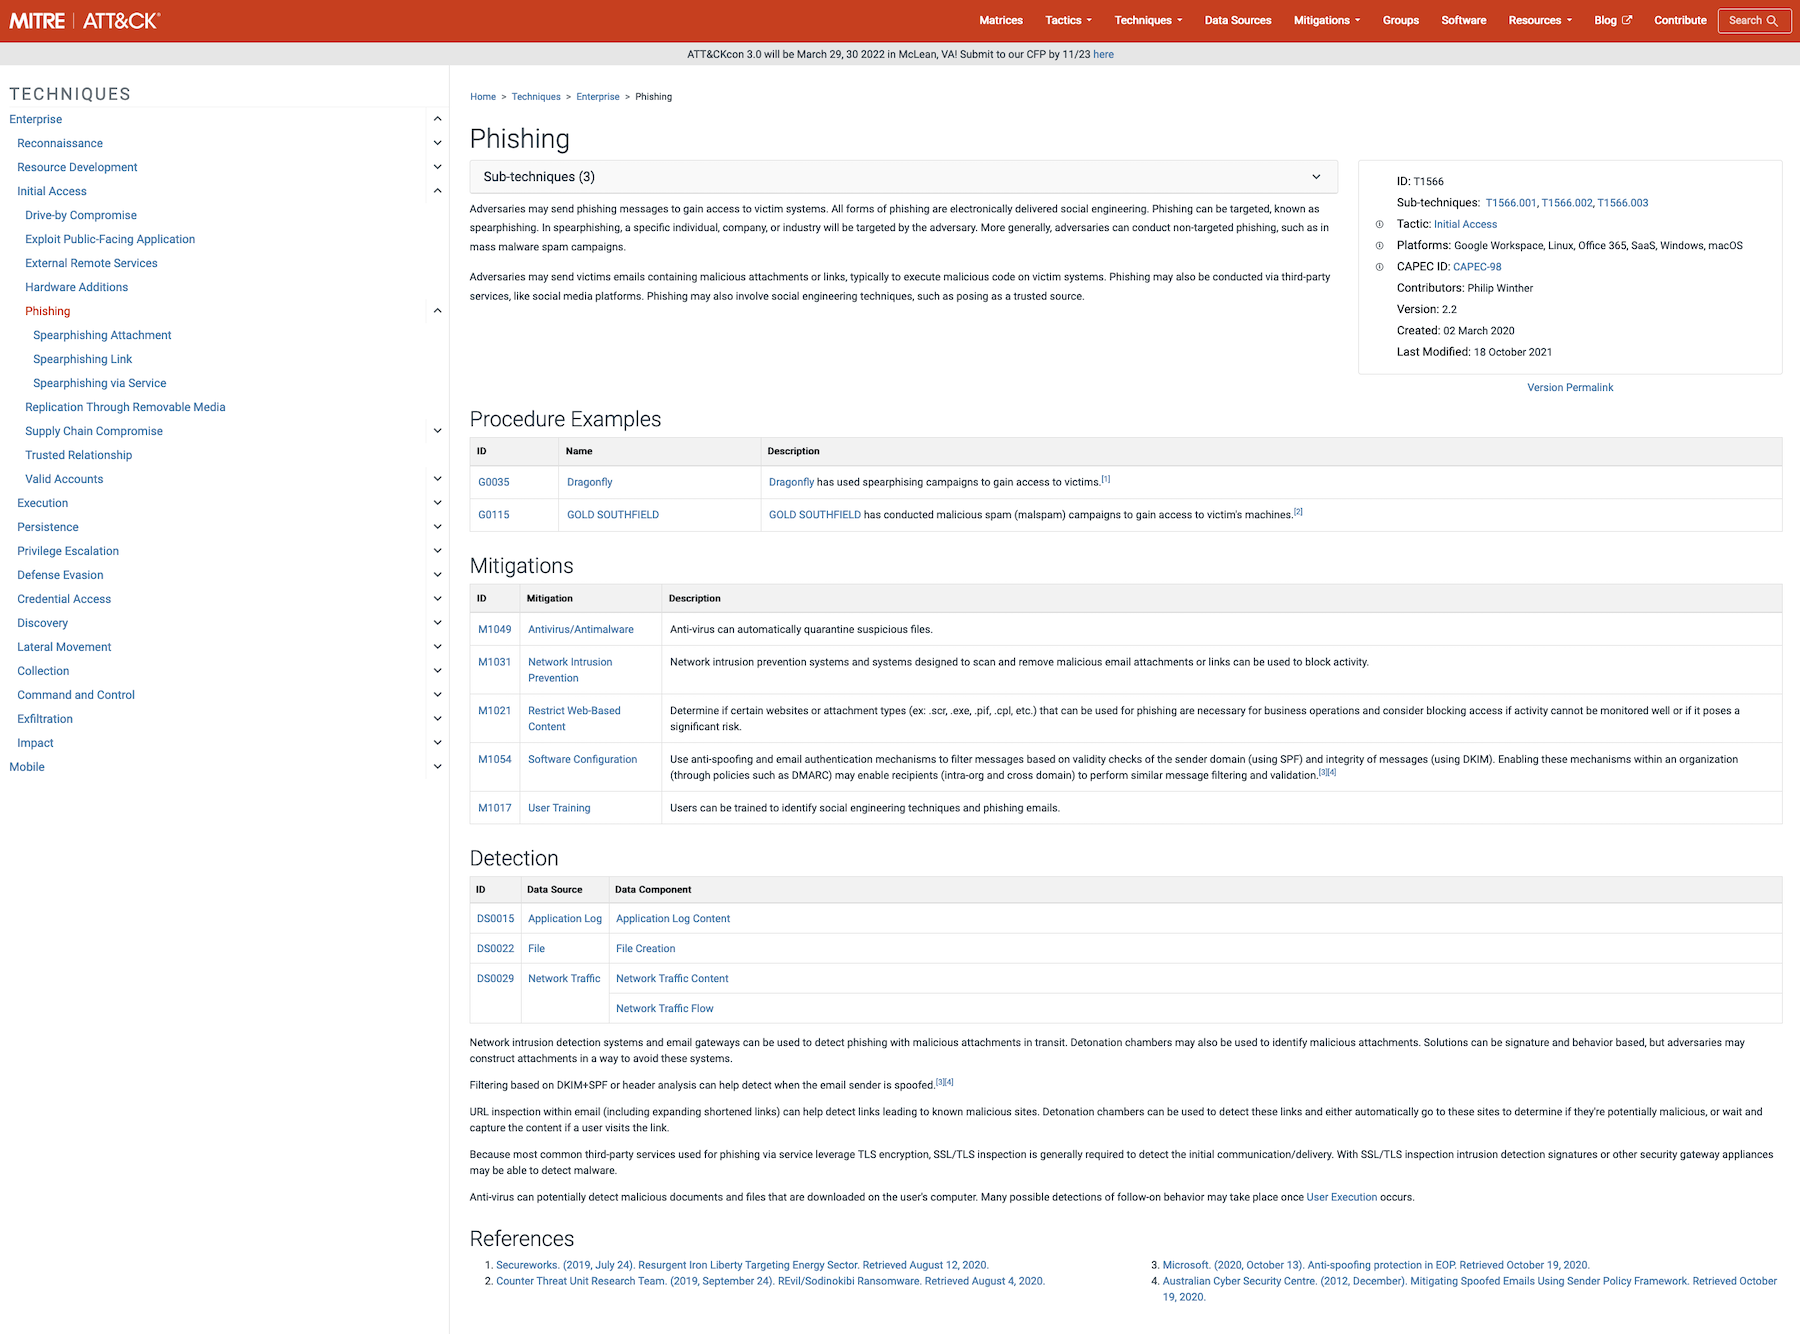Click the Blog external link icon
The image size is (1800, 1334).
click(x=1627, y=20)
